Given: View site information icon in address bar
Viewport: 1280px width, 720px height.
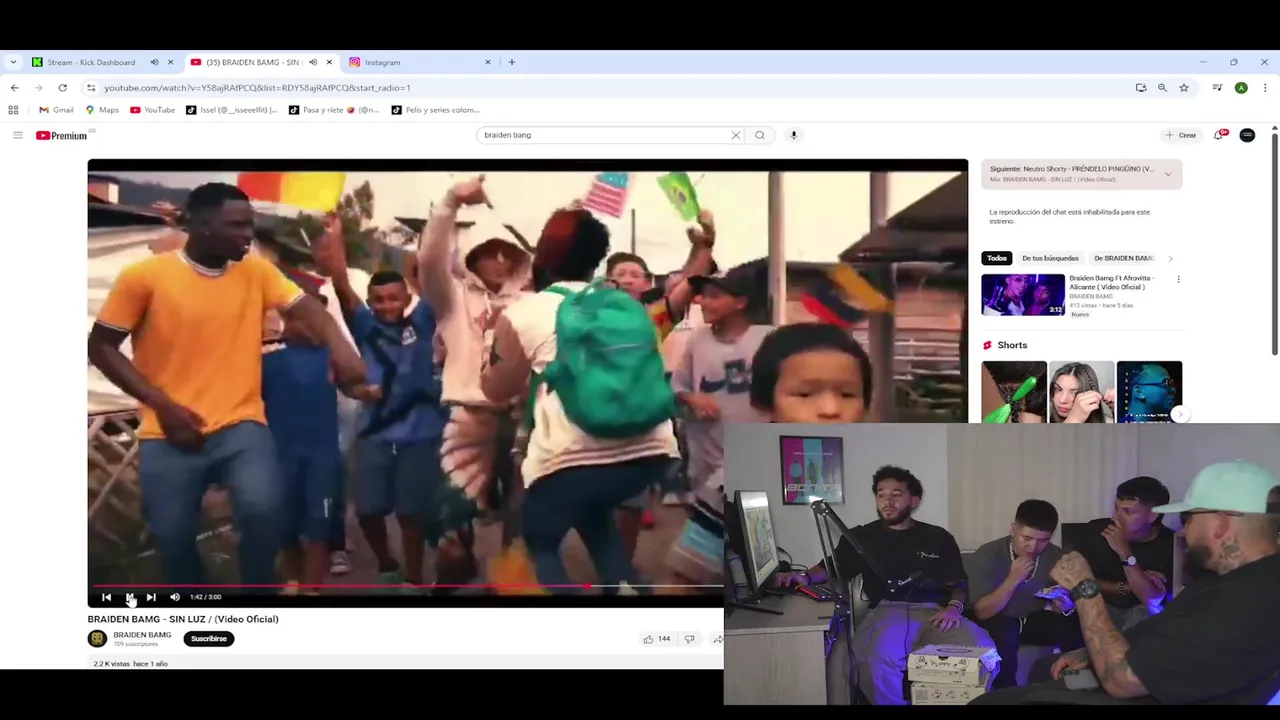Looking at the screenshot, I should click(91, 88).
